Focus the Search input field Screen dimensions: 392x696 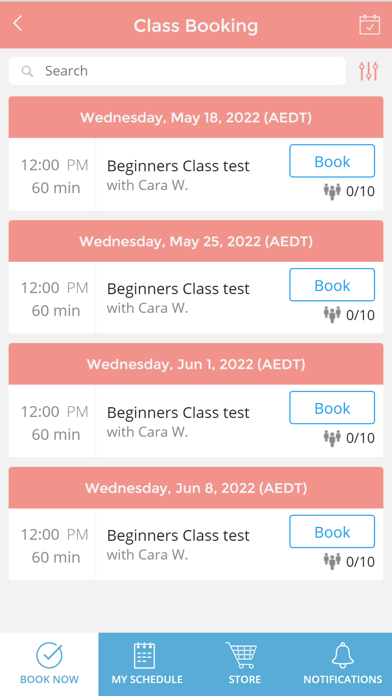tap(177, 71)
